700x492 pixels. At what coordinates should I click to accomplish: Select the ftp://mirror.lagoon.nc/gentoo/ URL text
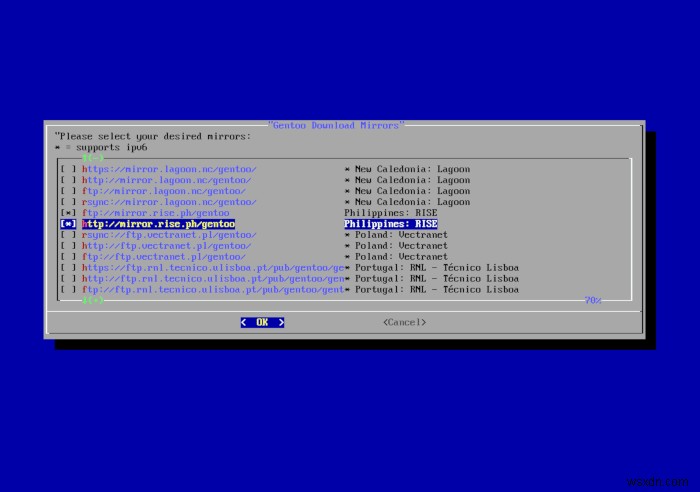[x=164, y=191]
